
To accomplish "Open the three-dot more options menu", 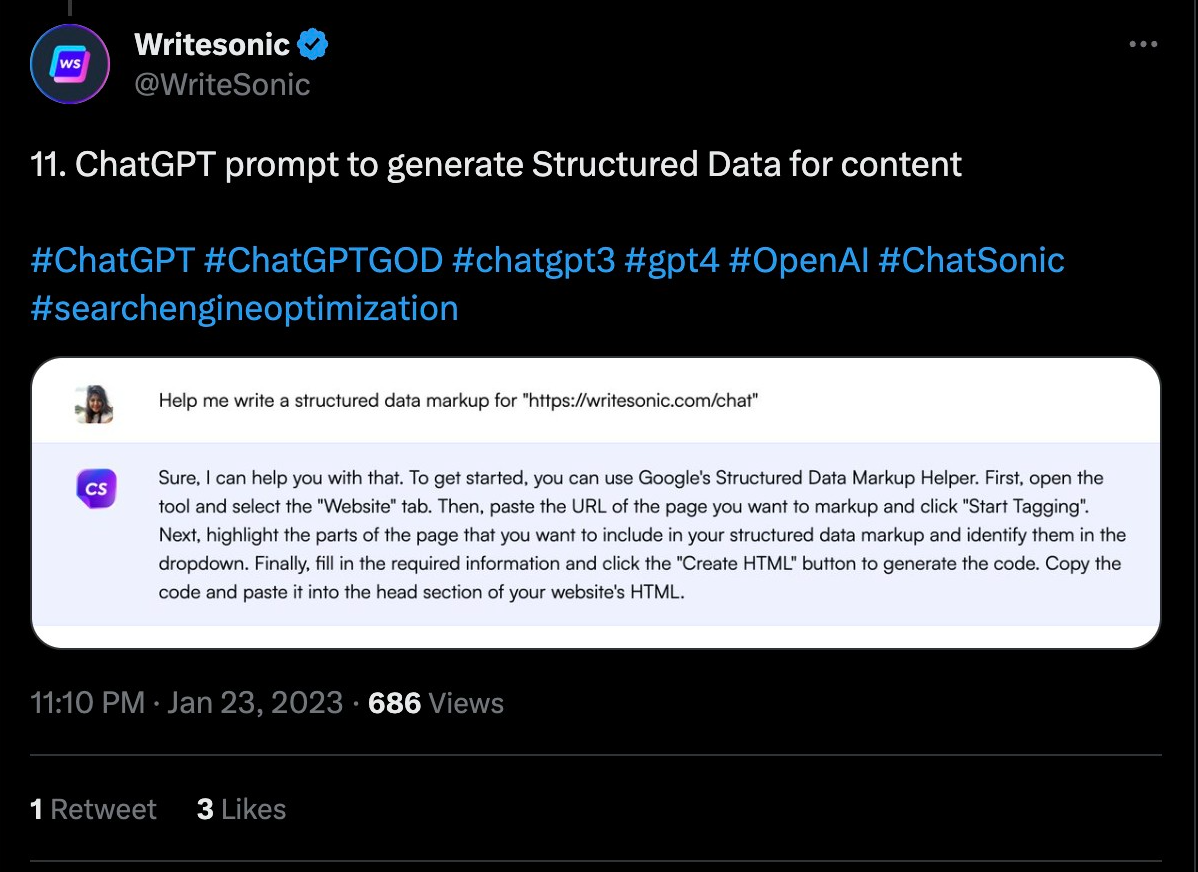I will pyautogui.click(x=1143, y=45).
